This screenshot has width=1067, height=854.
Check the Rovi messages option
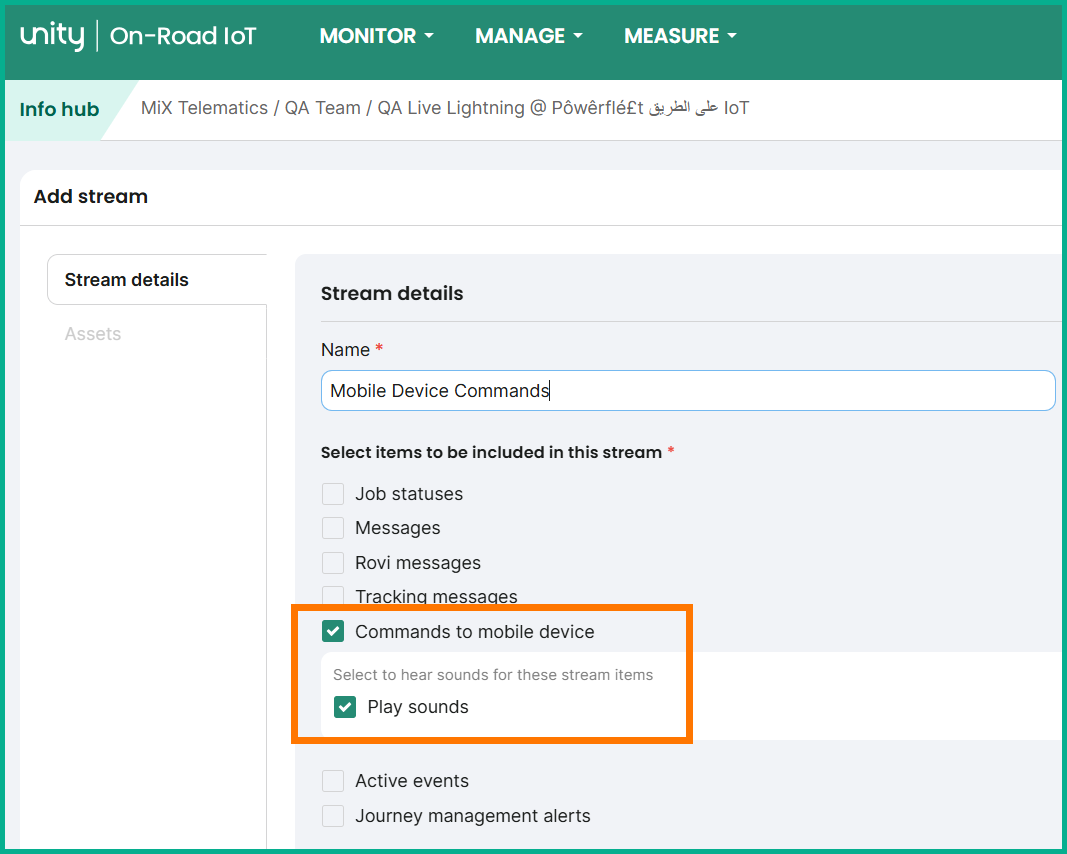click(333, 563)
